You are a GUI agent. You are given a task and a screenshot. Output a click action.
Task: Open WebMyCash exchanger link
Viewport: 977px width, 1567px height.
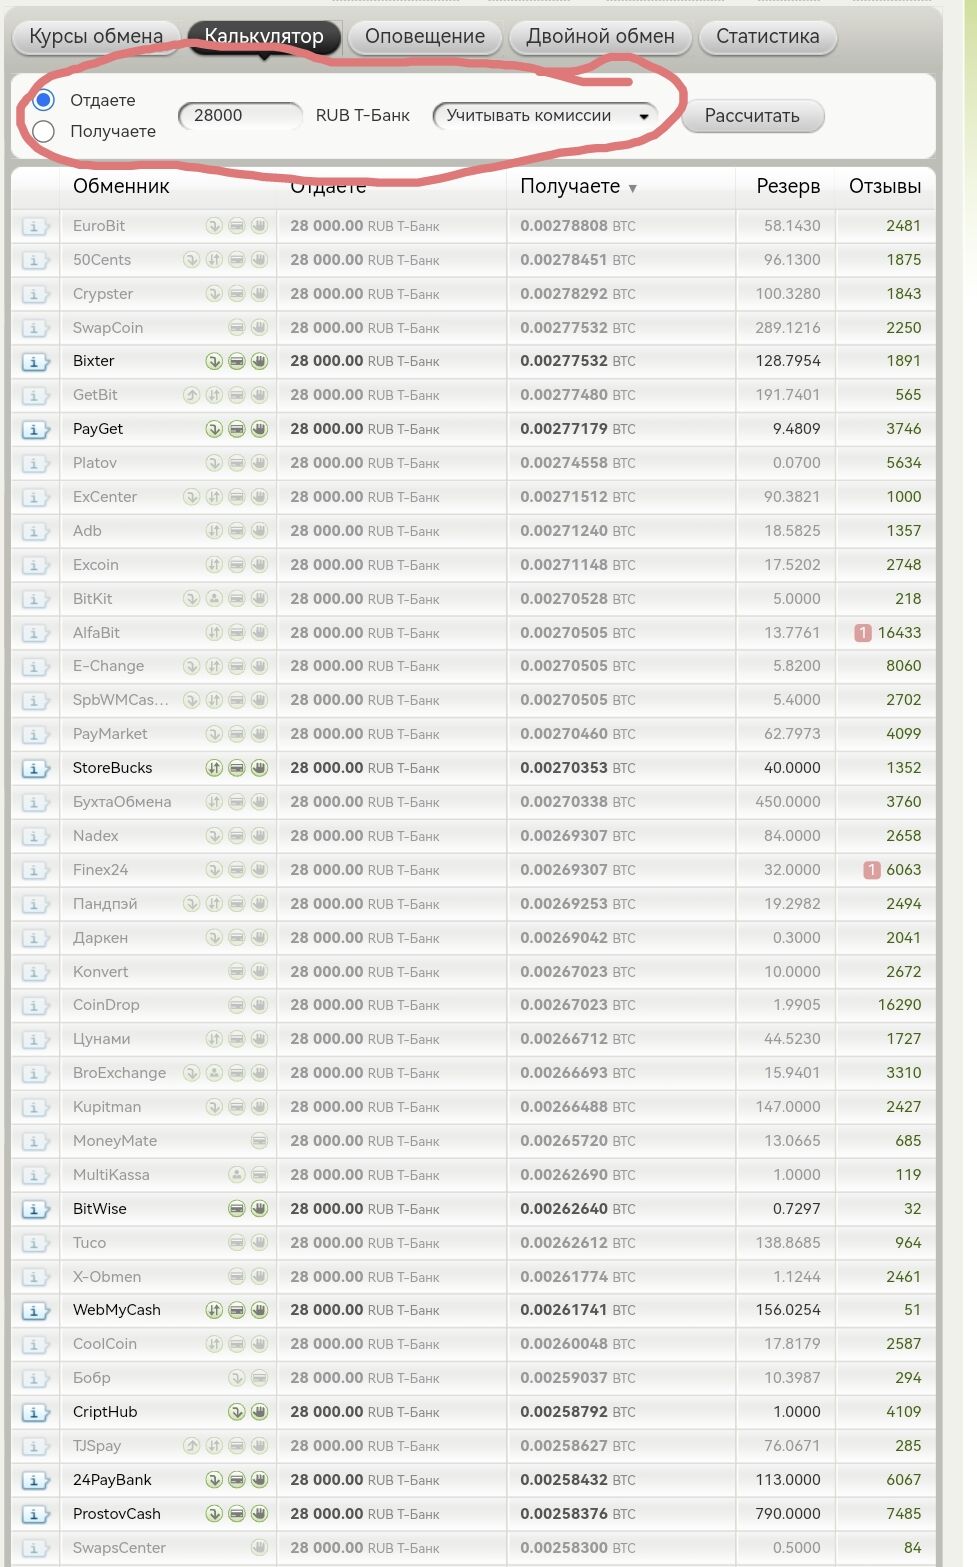click(x=117, y=1310)
